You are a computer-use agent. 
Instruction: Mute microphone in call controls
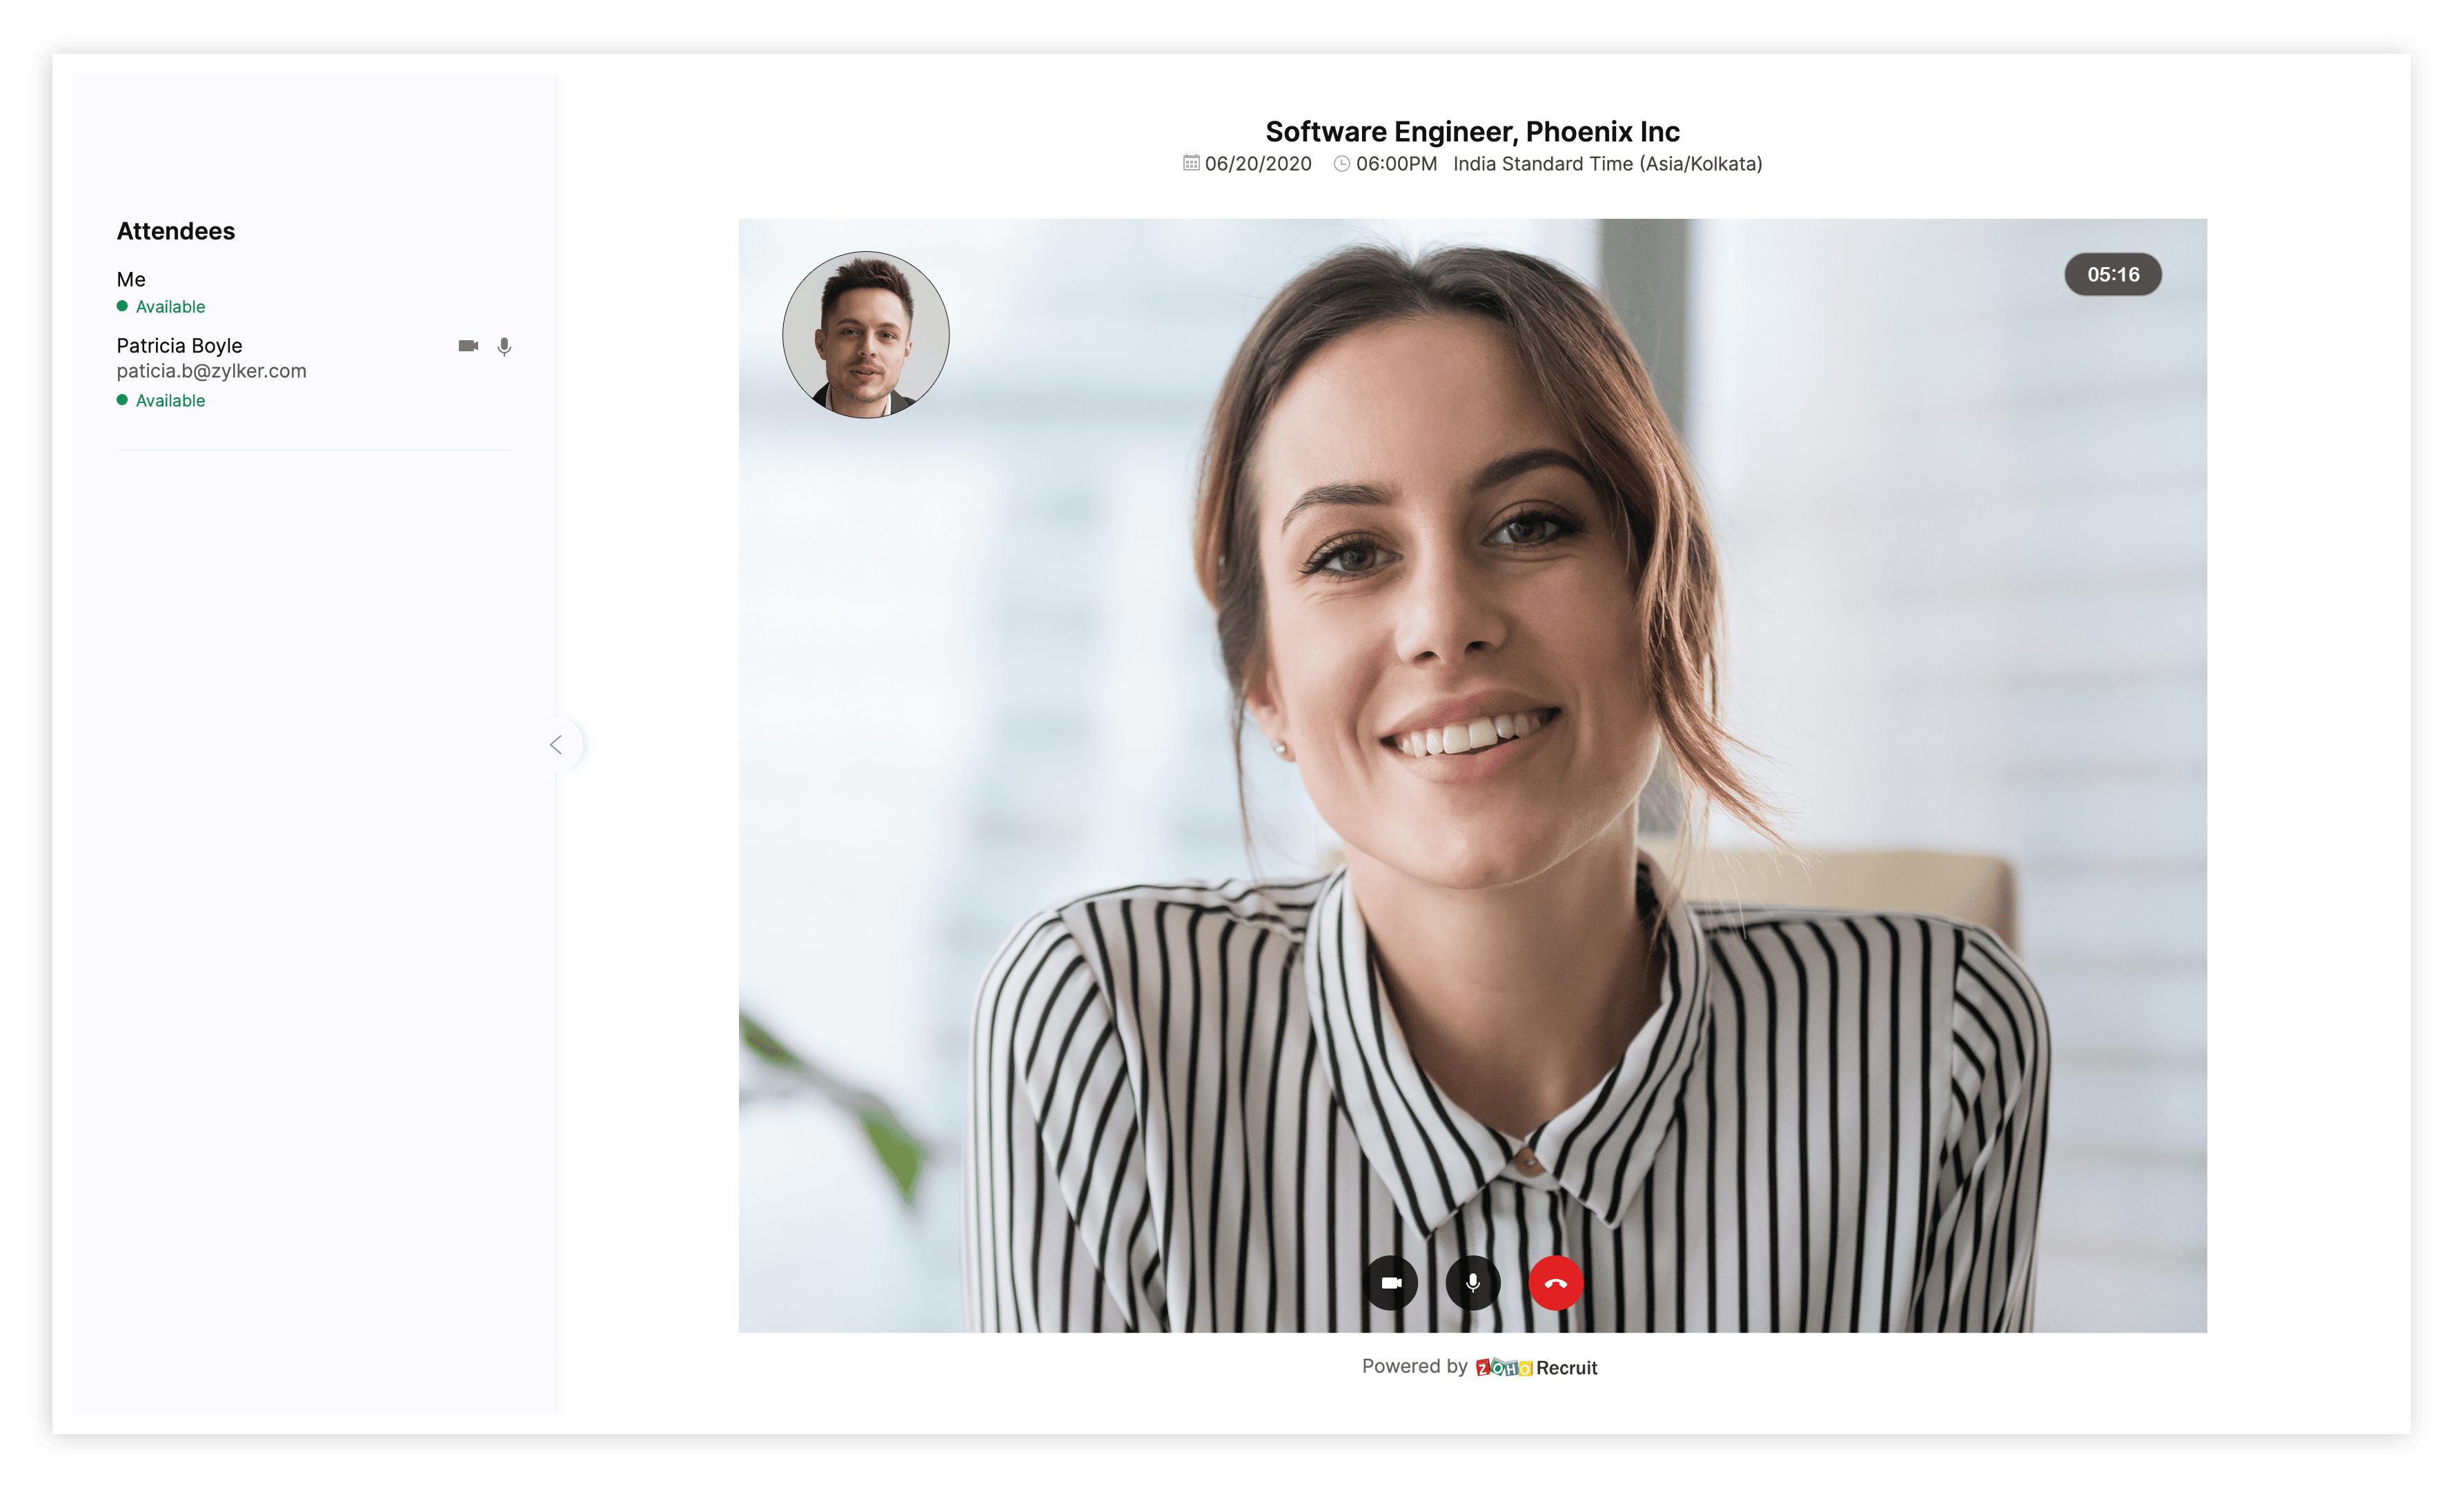click(x=1473, y=1283)
